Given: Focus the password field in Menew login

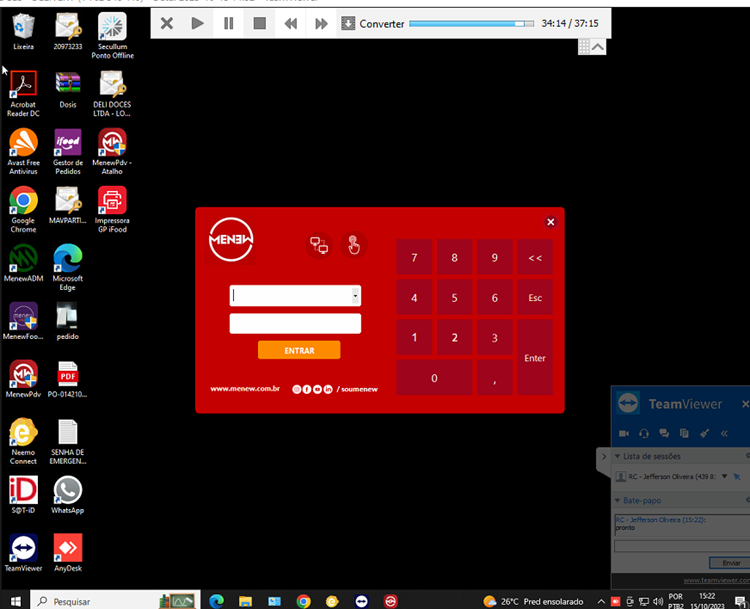Looking at the screenshot, I should [x=295, y=323].
